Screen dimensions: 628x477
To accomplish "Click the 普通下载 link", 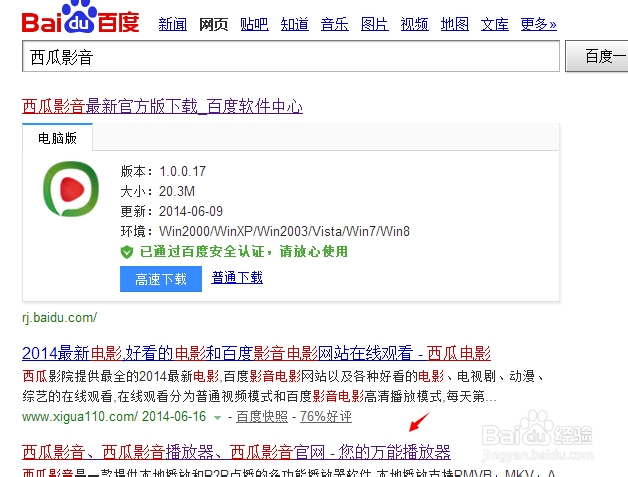I will coord(237,277).
